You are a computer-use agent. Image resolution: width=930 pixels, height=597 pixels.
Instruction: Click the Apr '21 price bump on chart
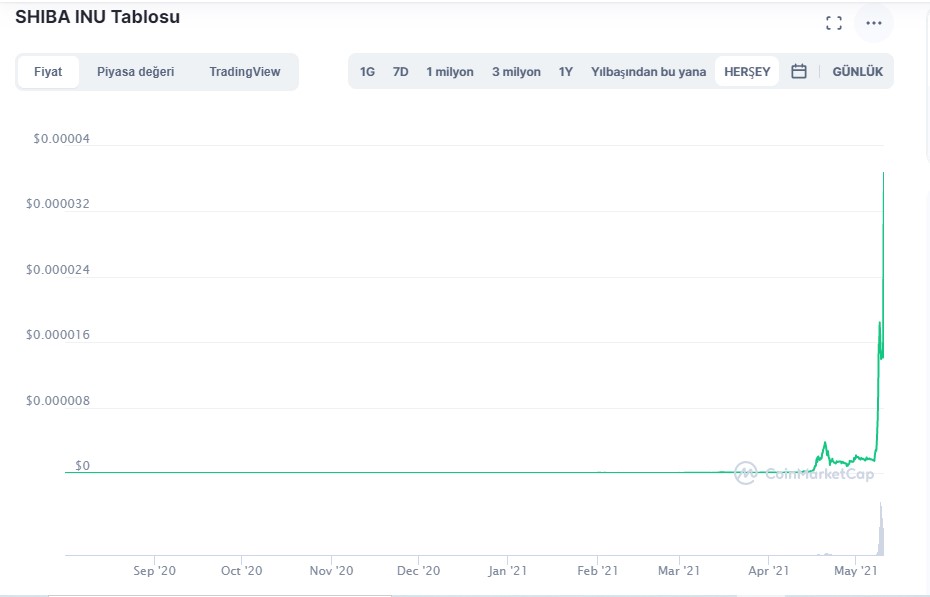pos(825,444)
